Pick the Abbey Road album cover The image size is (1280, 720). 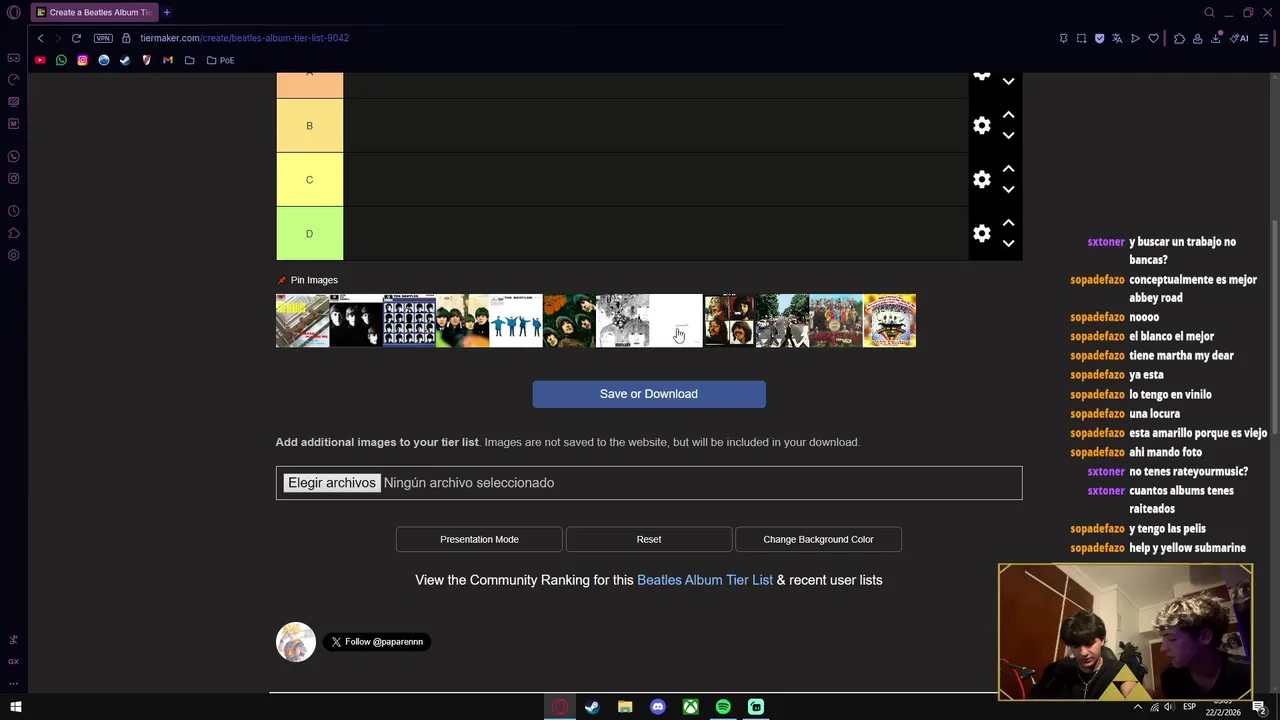pos(782,320)
